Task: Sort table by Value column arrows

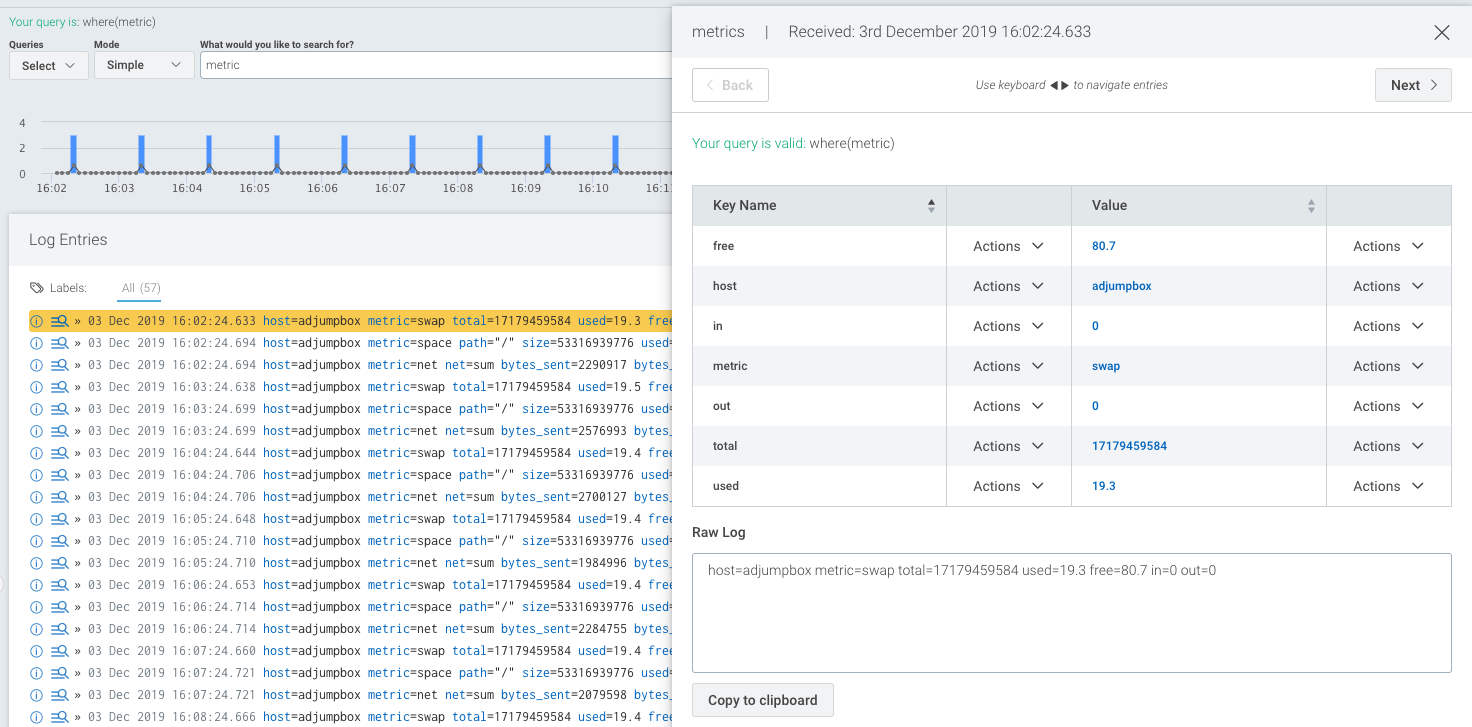Action: [x=1311, y=206]
